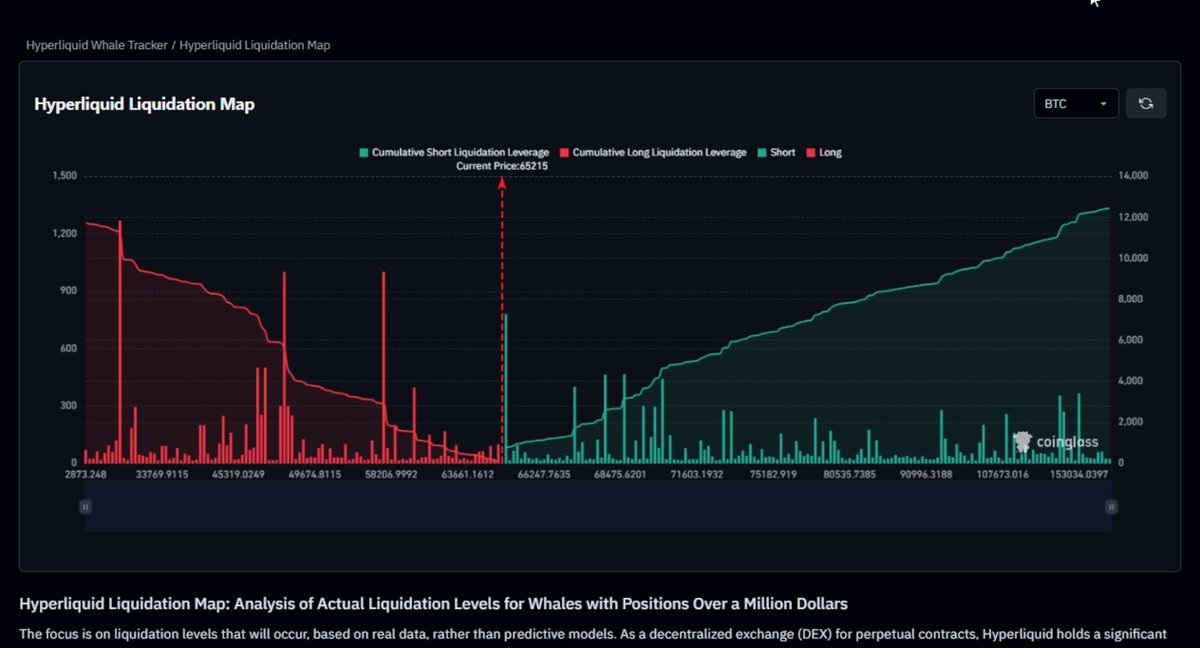Image resolution: width=1200 pixels, height=648 pixels.
Task: Click the 10,000 right axis value
Action: pyautogui.click(x=1134, y=258)
